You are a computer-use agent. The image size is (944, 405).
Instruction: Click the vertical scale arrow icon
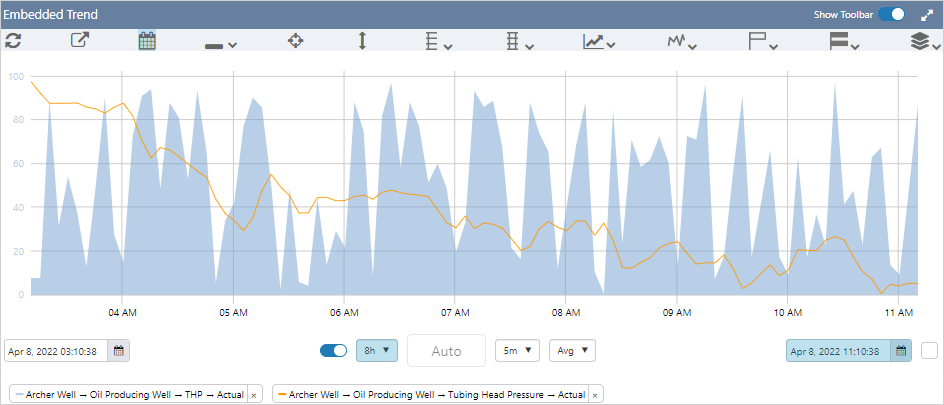point(362,41)
